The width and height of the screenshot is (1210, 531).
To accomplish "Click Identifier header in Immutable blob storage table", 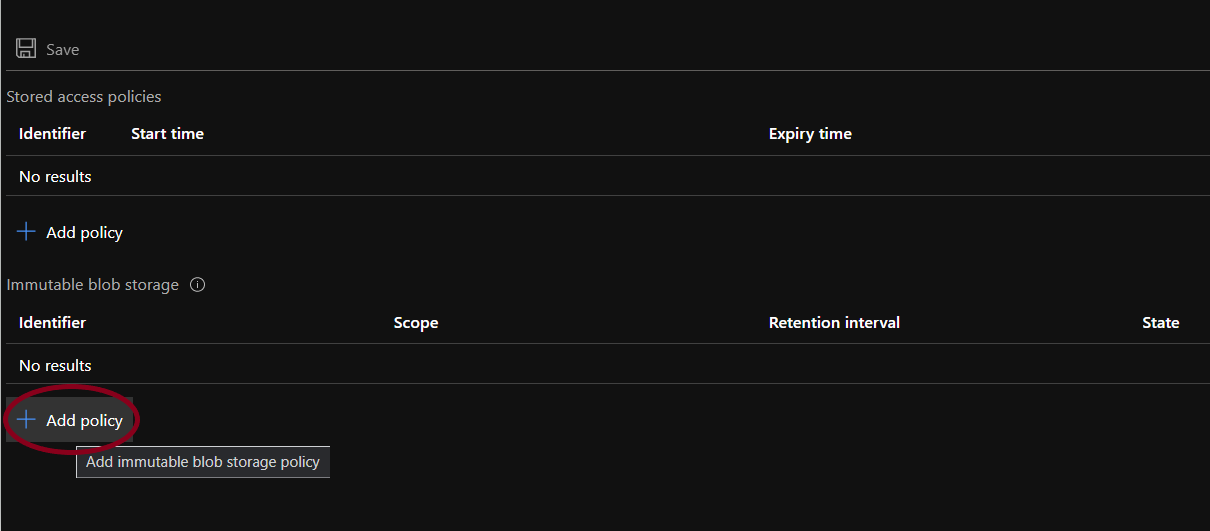I will click(52, 323).
